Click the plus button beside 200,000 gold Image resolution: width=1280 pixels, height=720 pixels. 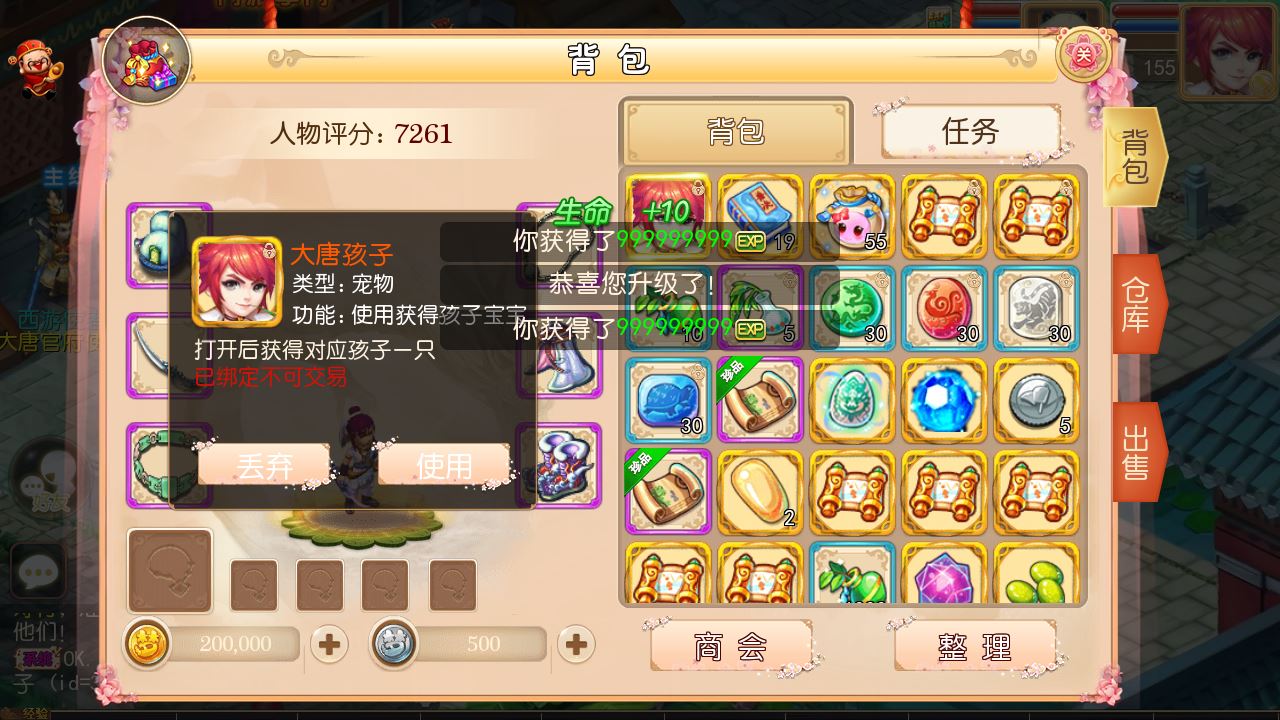[329, 645]
